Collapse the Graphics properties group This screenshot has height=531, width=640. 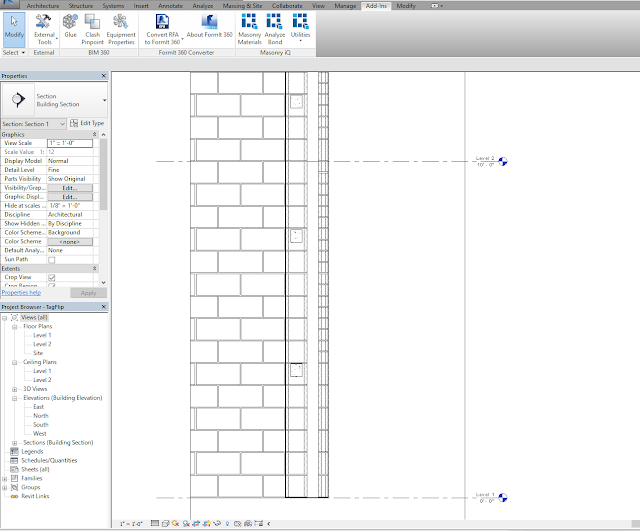click(94, 134)
